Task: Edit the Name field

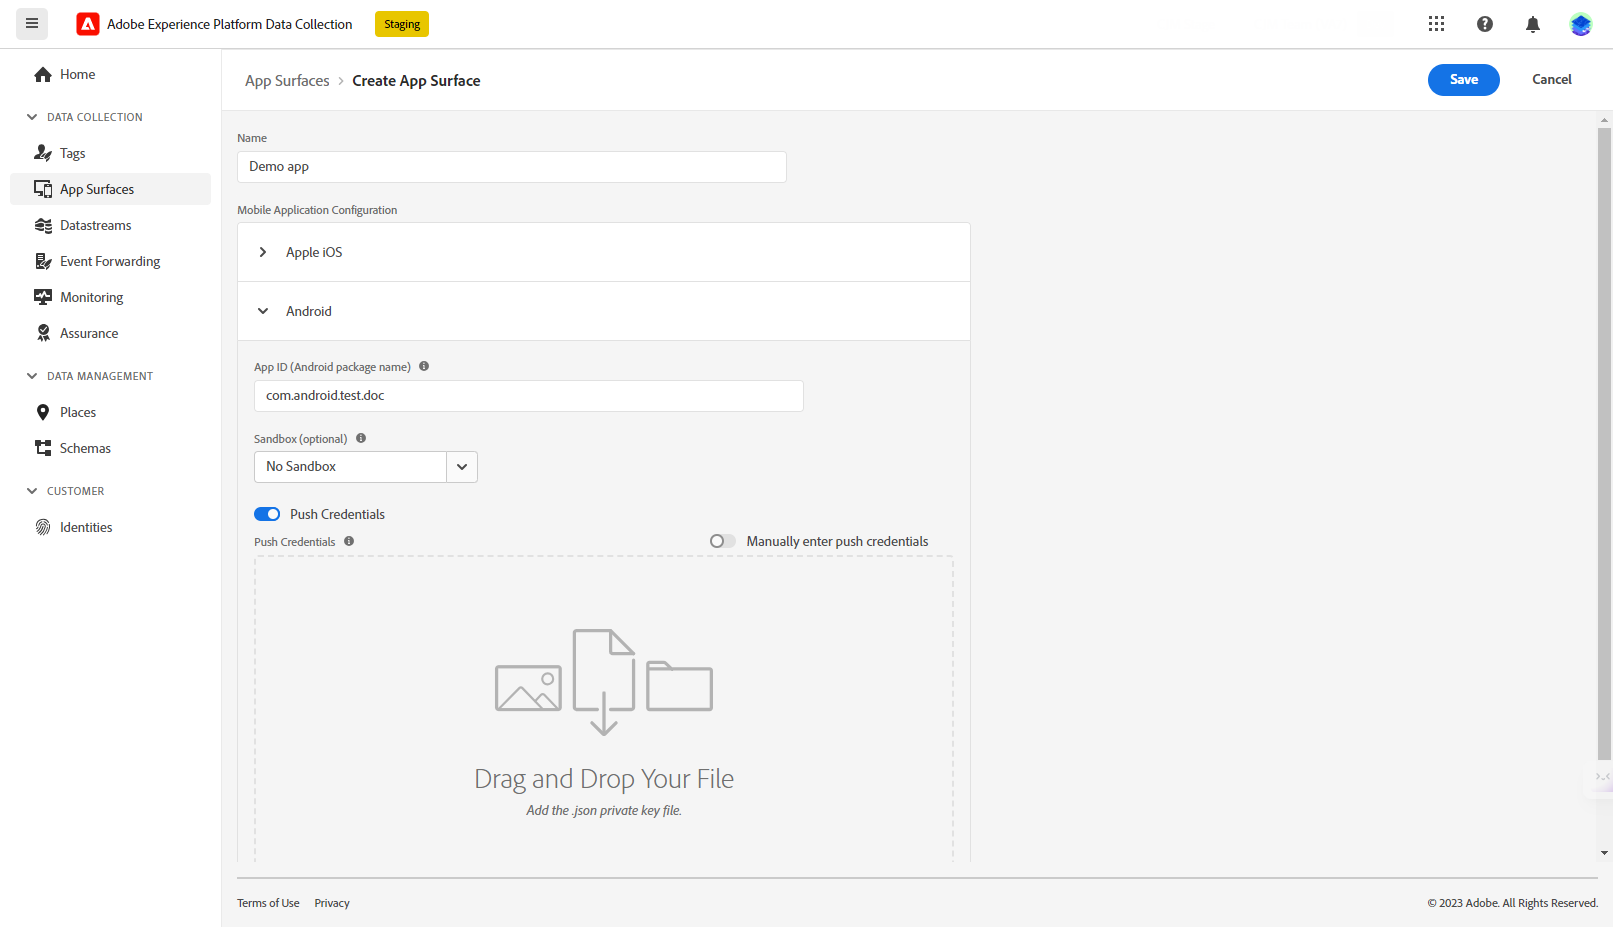Action: [x=512, y=167]
